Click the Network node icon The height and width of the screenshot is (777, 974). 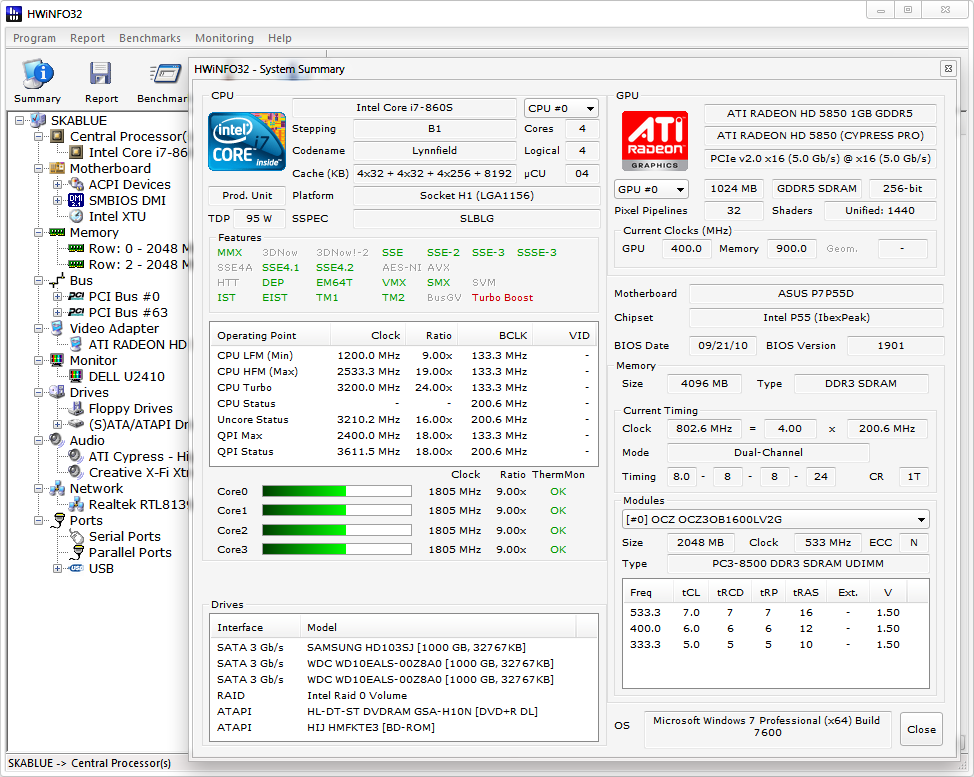coord(57,488)
